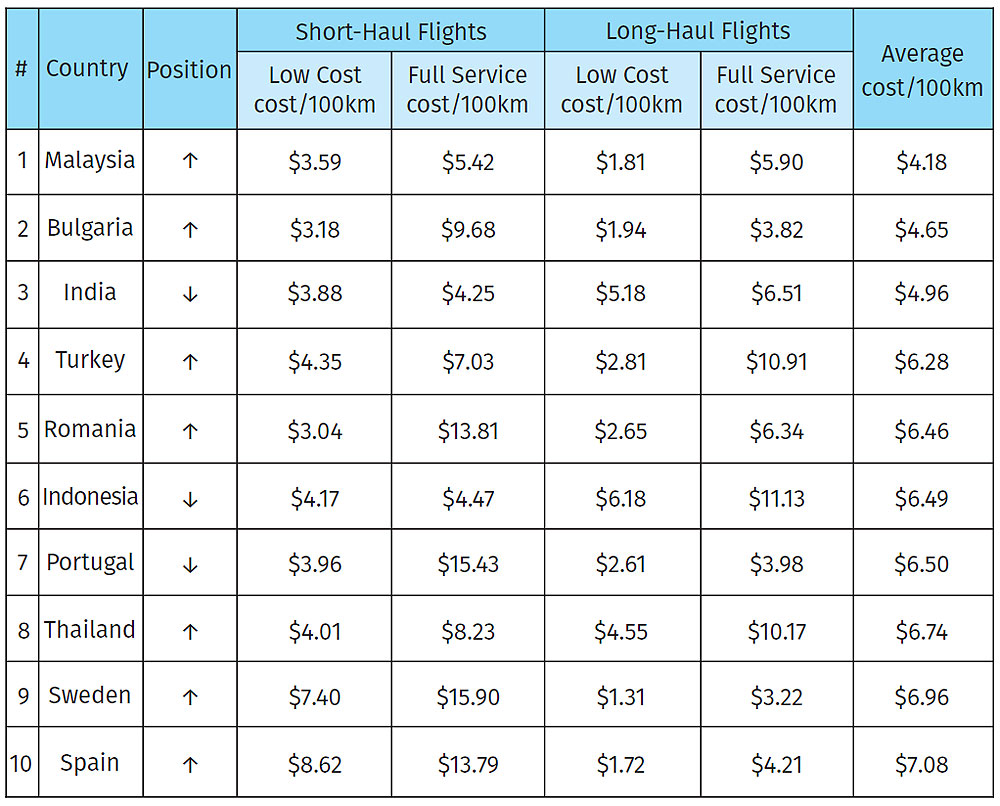Select the up arrow beside Spain

point(190,764)
